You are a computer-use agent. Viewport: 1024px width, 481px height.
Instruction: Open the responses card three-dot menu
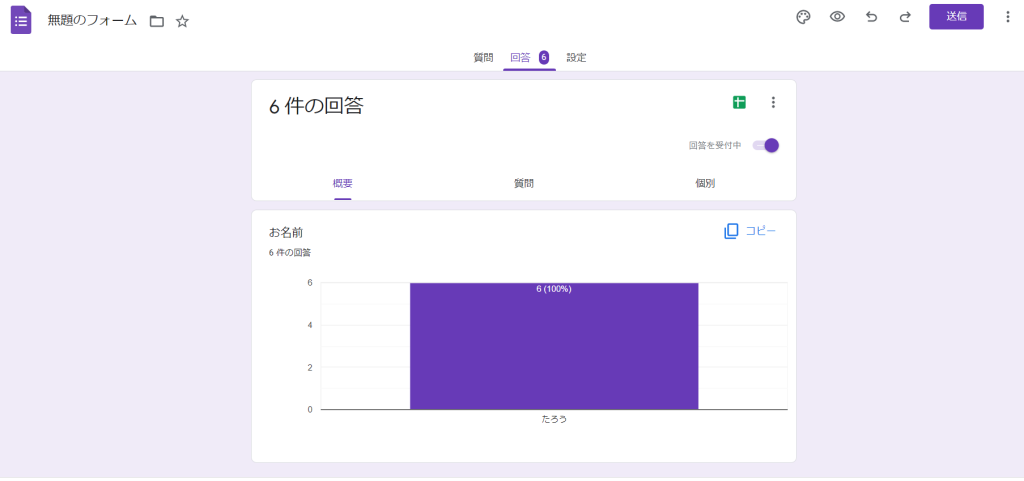pyautogui.click(x=772, y=102)
